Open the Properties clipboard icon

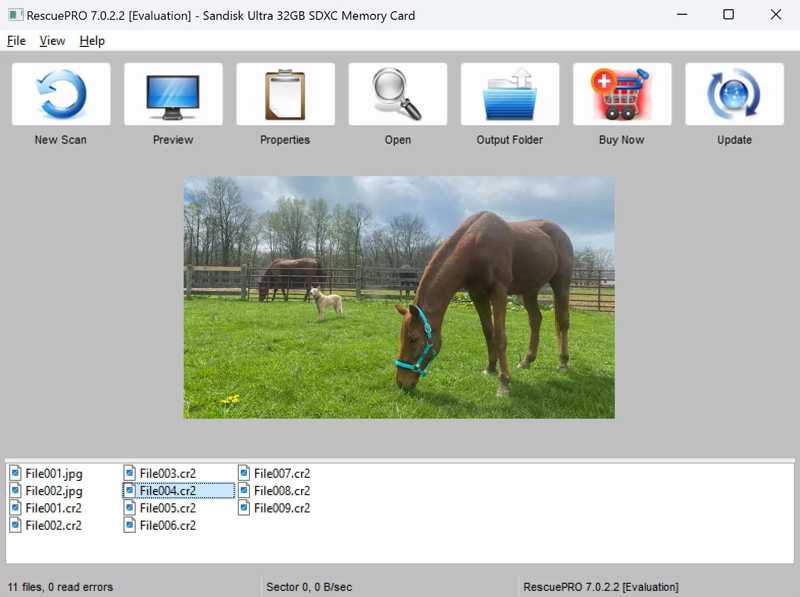(x=285, y=95)
